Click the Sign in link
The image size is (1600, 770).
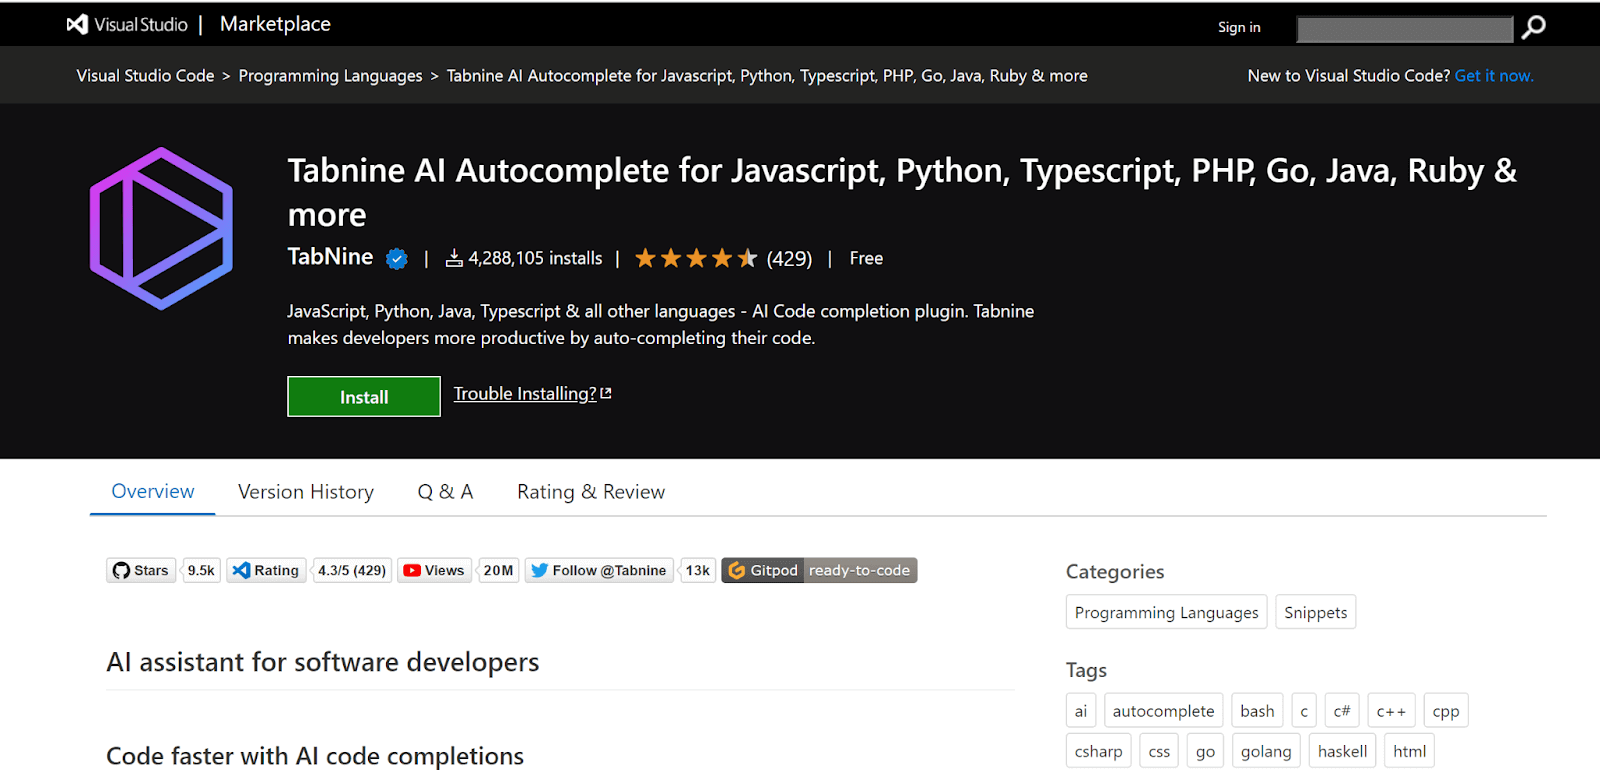coord(1239,27)
